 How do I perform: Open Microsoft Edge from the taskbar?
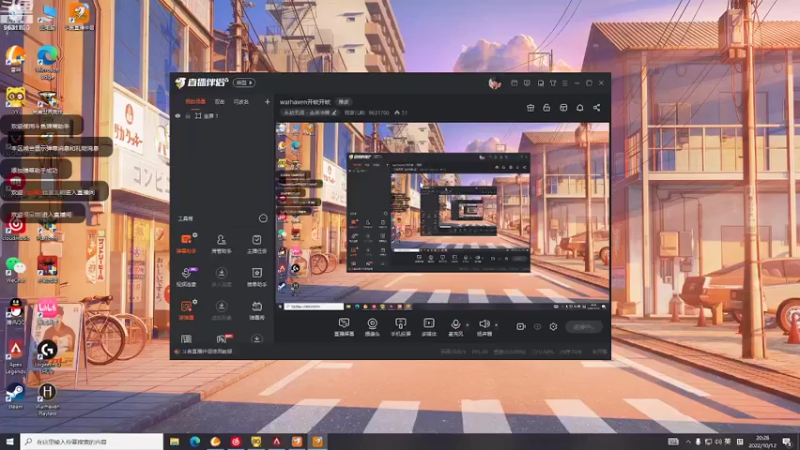[x=195, y=441]
